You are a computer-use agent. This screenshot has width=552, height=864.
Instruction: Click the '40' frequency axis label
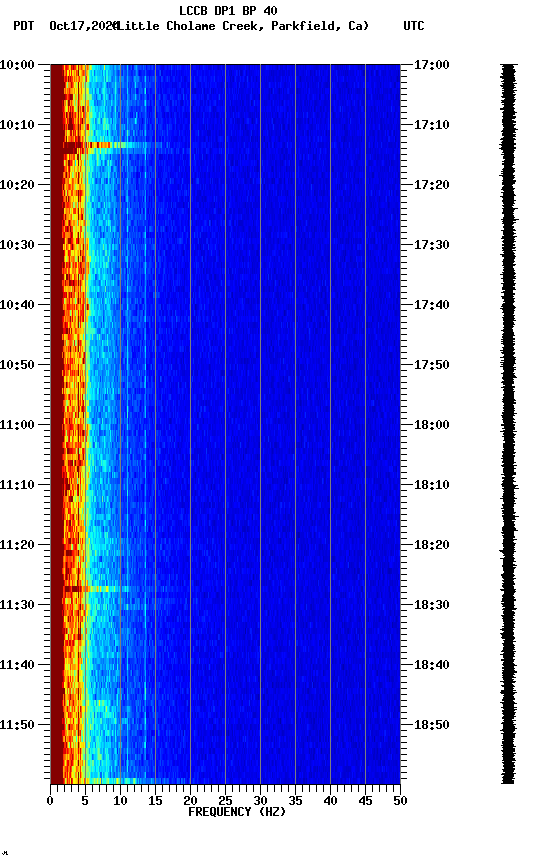331,802
